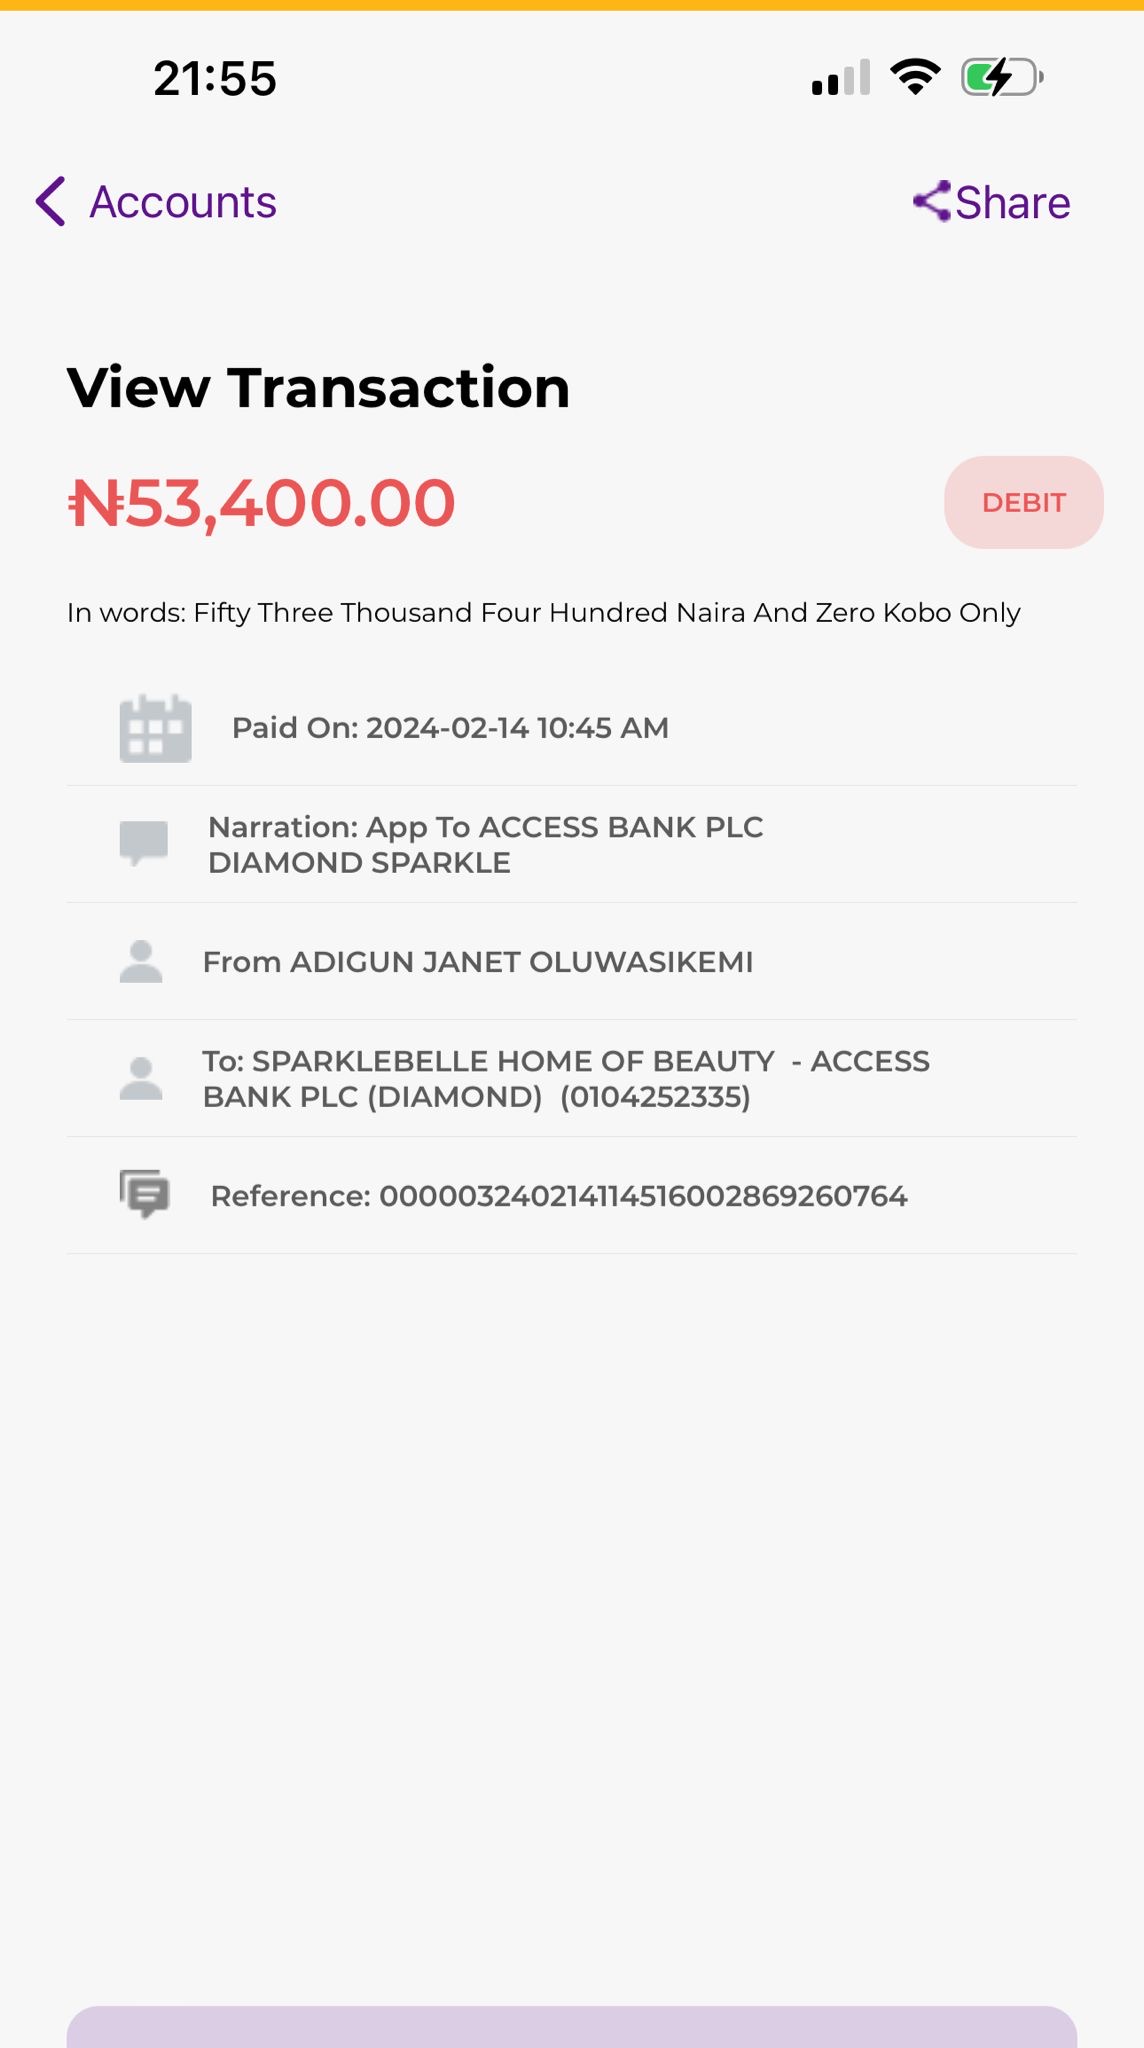Tap the share icon glyph

(x=932, y=202)
